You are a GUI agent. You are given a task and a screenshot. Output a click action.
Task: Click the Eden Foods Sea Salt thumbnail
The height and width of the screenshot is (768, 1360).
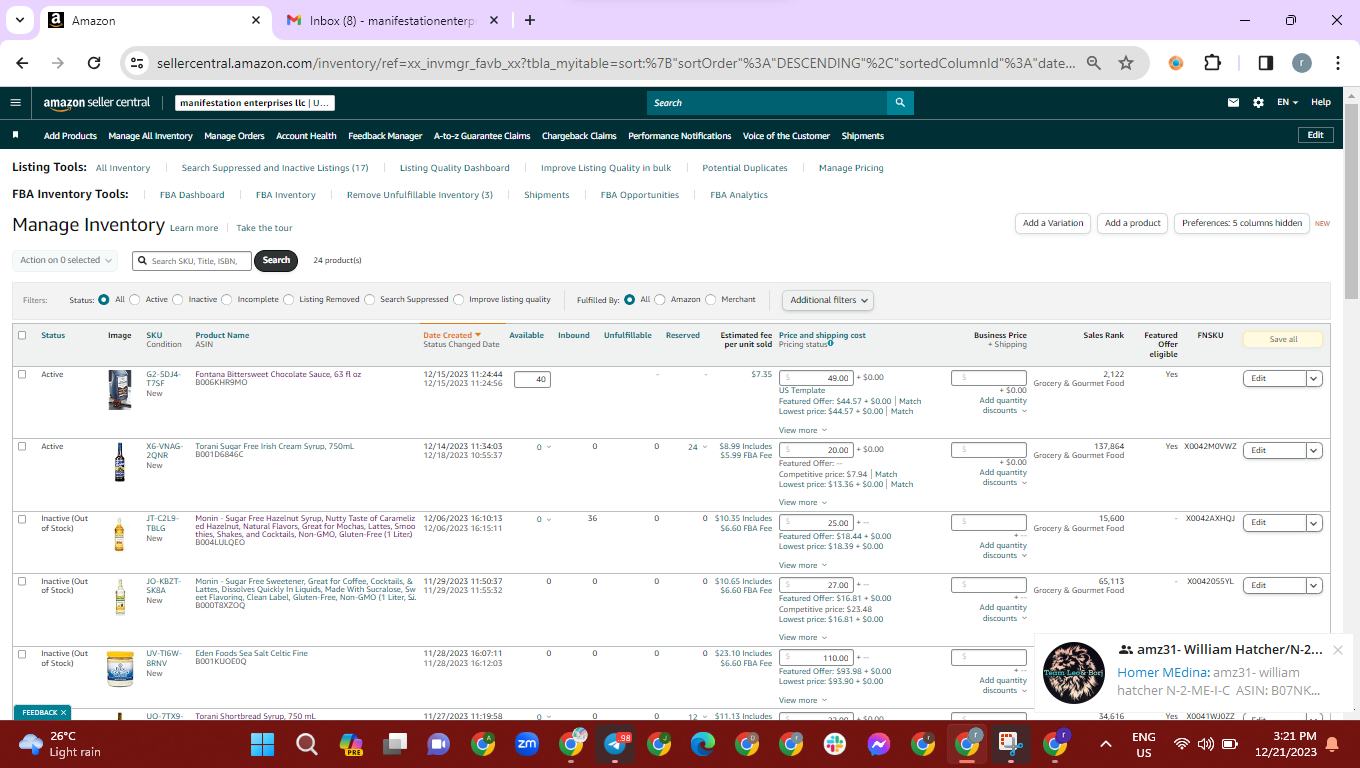pos(120,668)
